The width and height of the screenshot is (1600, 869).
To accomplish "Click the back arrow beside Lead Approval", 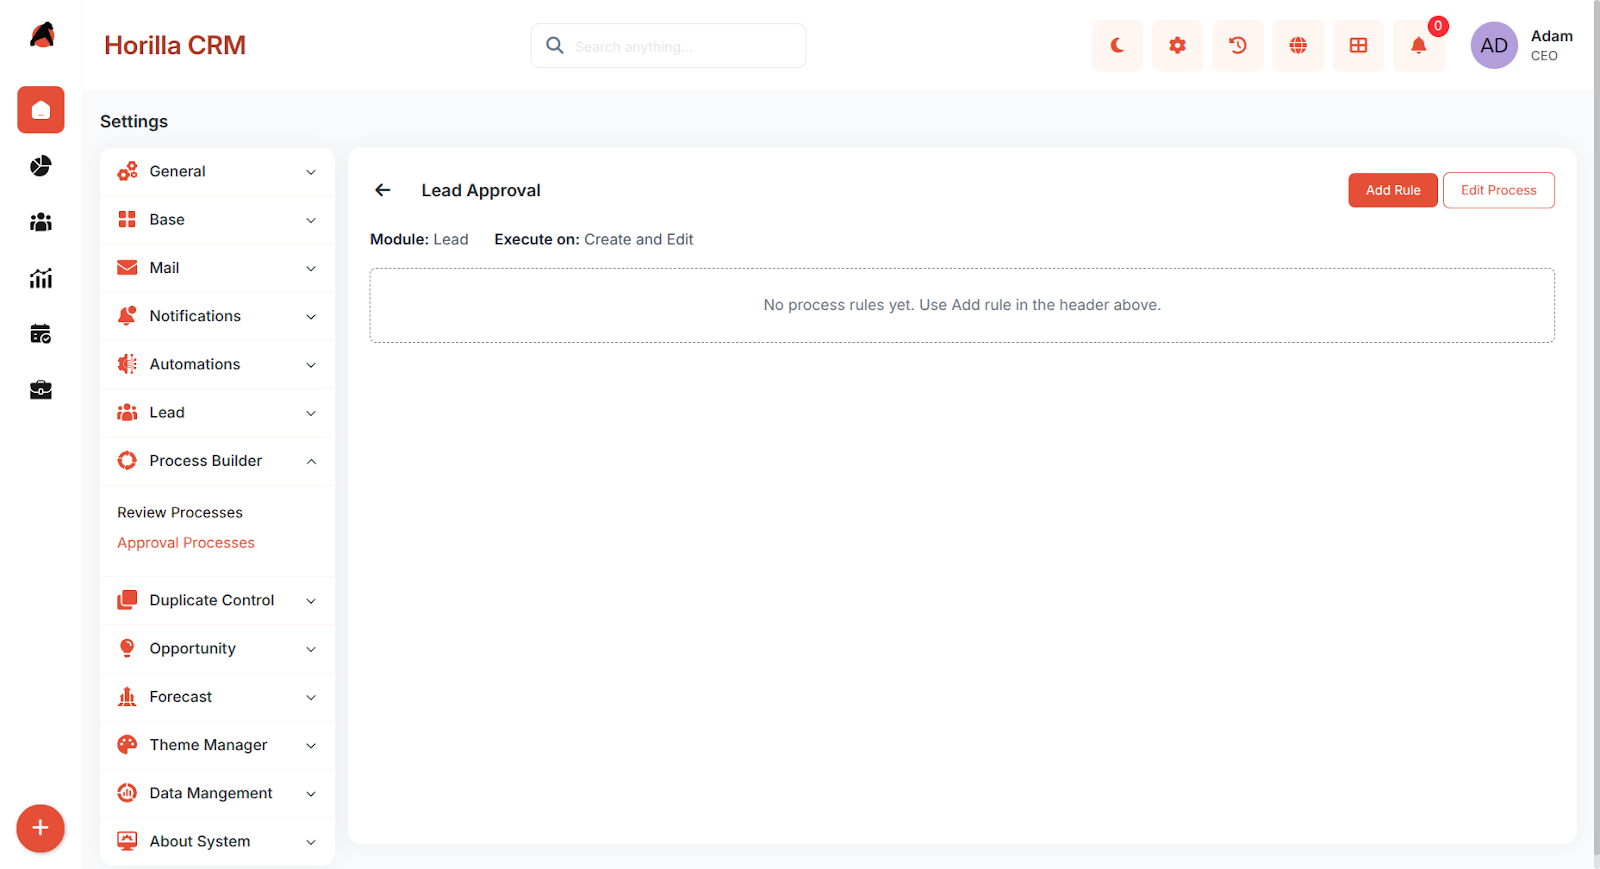I will pos(383,190).
